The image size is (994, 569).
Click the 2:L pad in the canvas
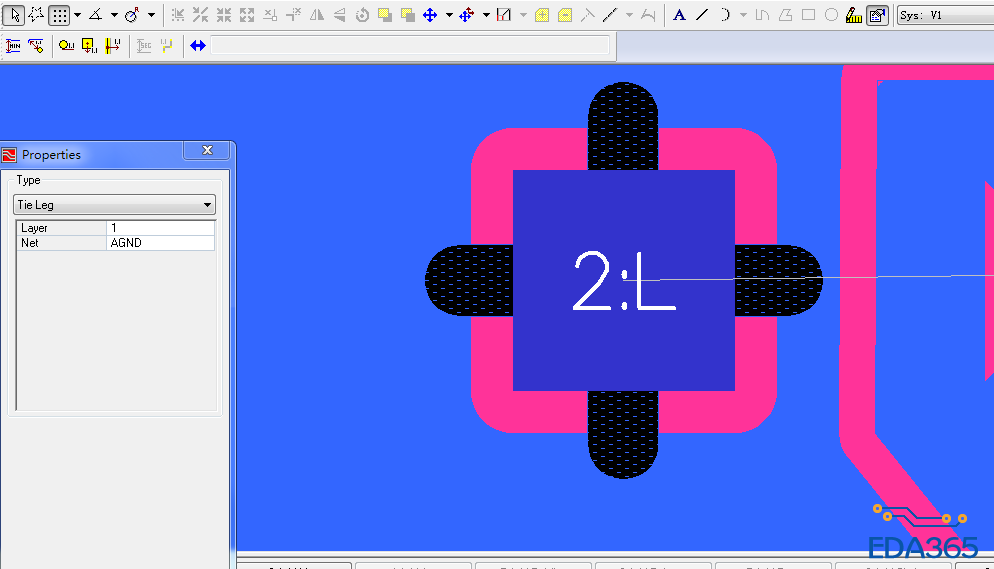[x=623, y=280]
